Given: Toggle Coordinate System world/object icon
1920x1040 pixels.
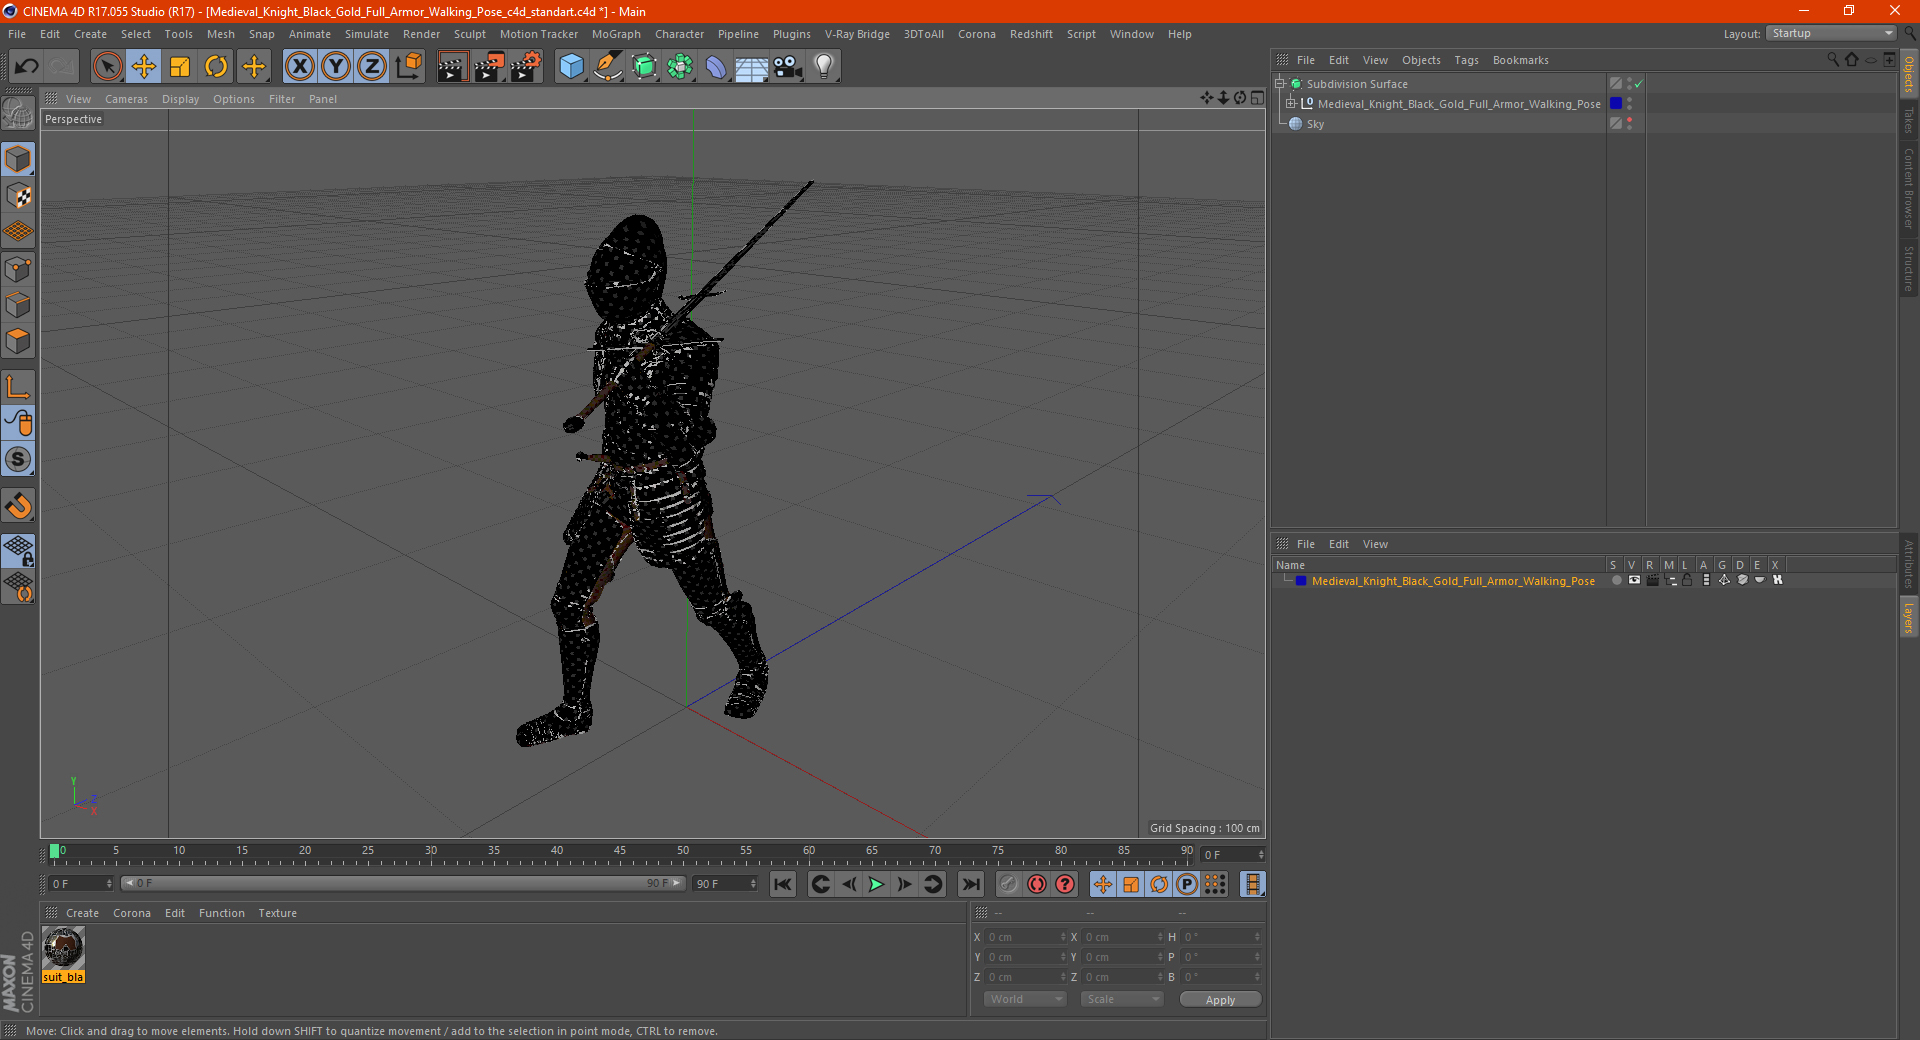Looking at the screenshot, I should (408, 67).
